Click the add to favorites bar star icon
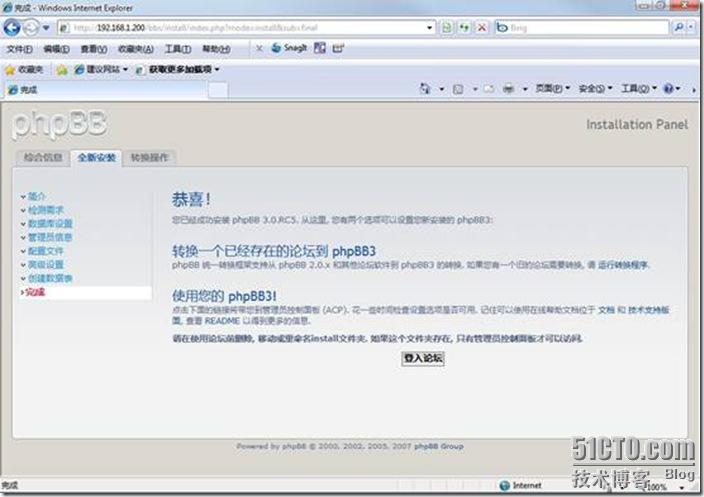The width and height of the screenshot is (704, 497). pos(62,70)
